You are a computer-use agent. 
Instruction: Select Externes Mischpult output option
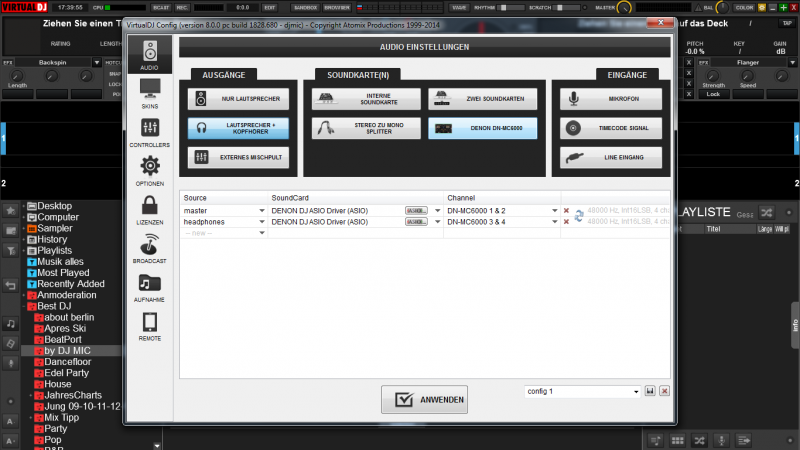click(238, 157)
